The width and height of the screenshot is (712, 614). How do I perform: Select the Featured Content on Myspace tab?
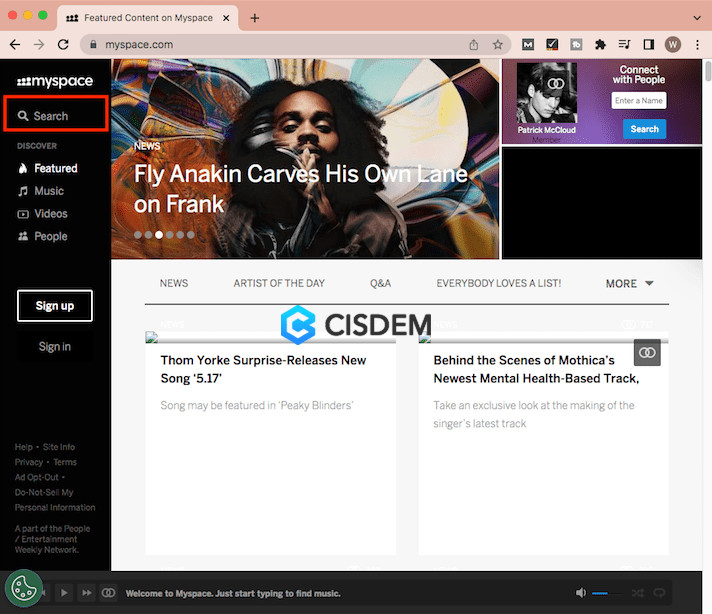(x=148, y=18)
